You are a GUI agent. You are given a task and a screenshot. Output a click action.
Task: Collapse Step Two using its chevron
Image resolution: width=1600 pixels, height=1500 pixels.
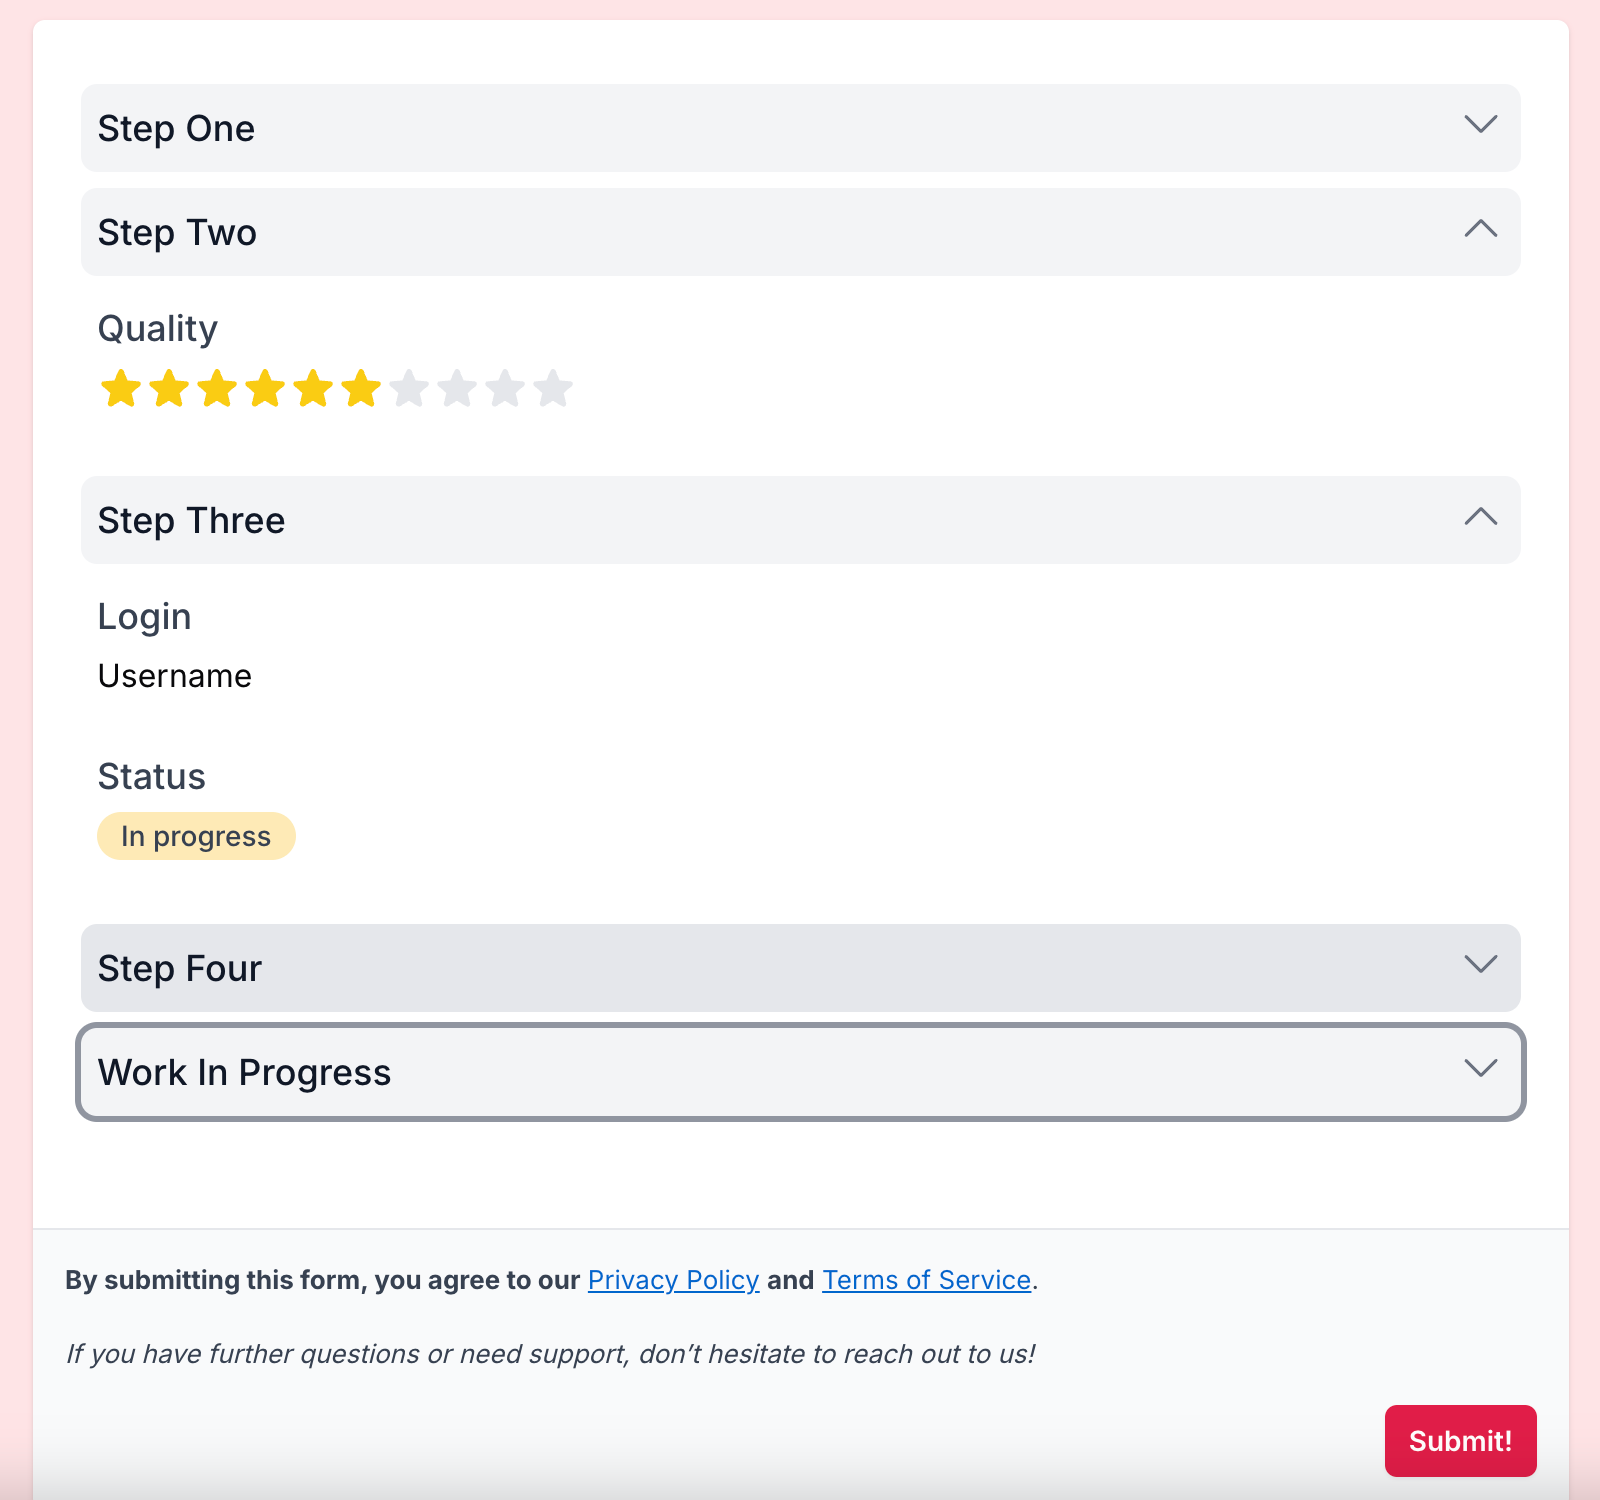point(1481,229)
